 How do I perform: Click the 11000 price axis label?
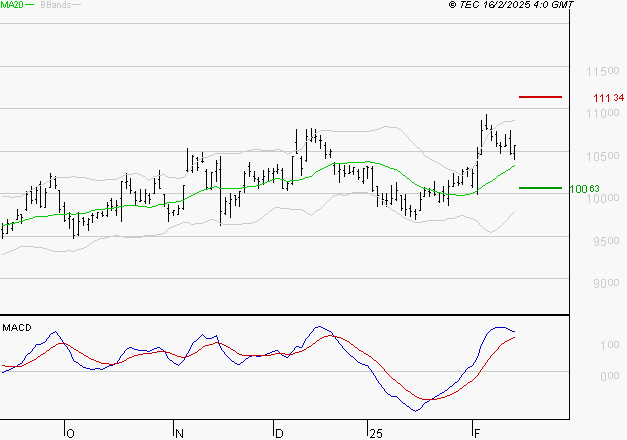click(603, 114)
